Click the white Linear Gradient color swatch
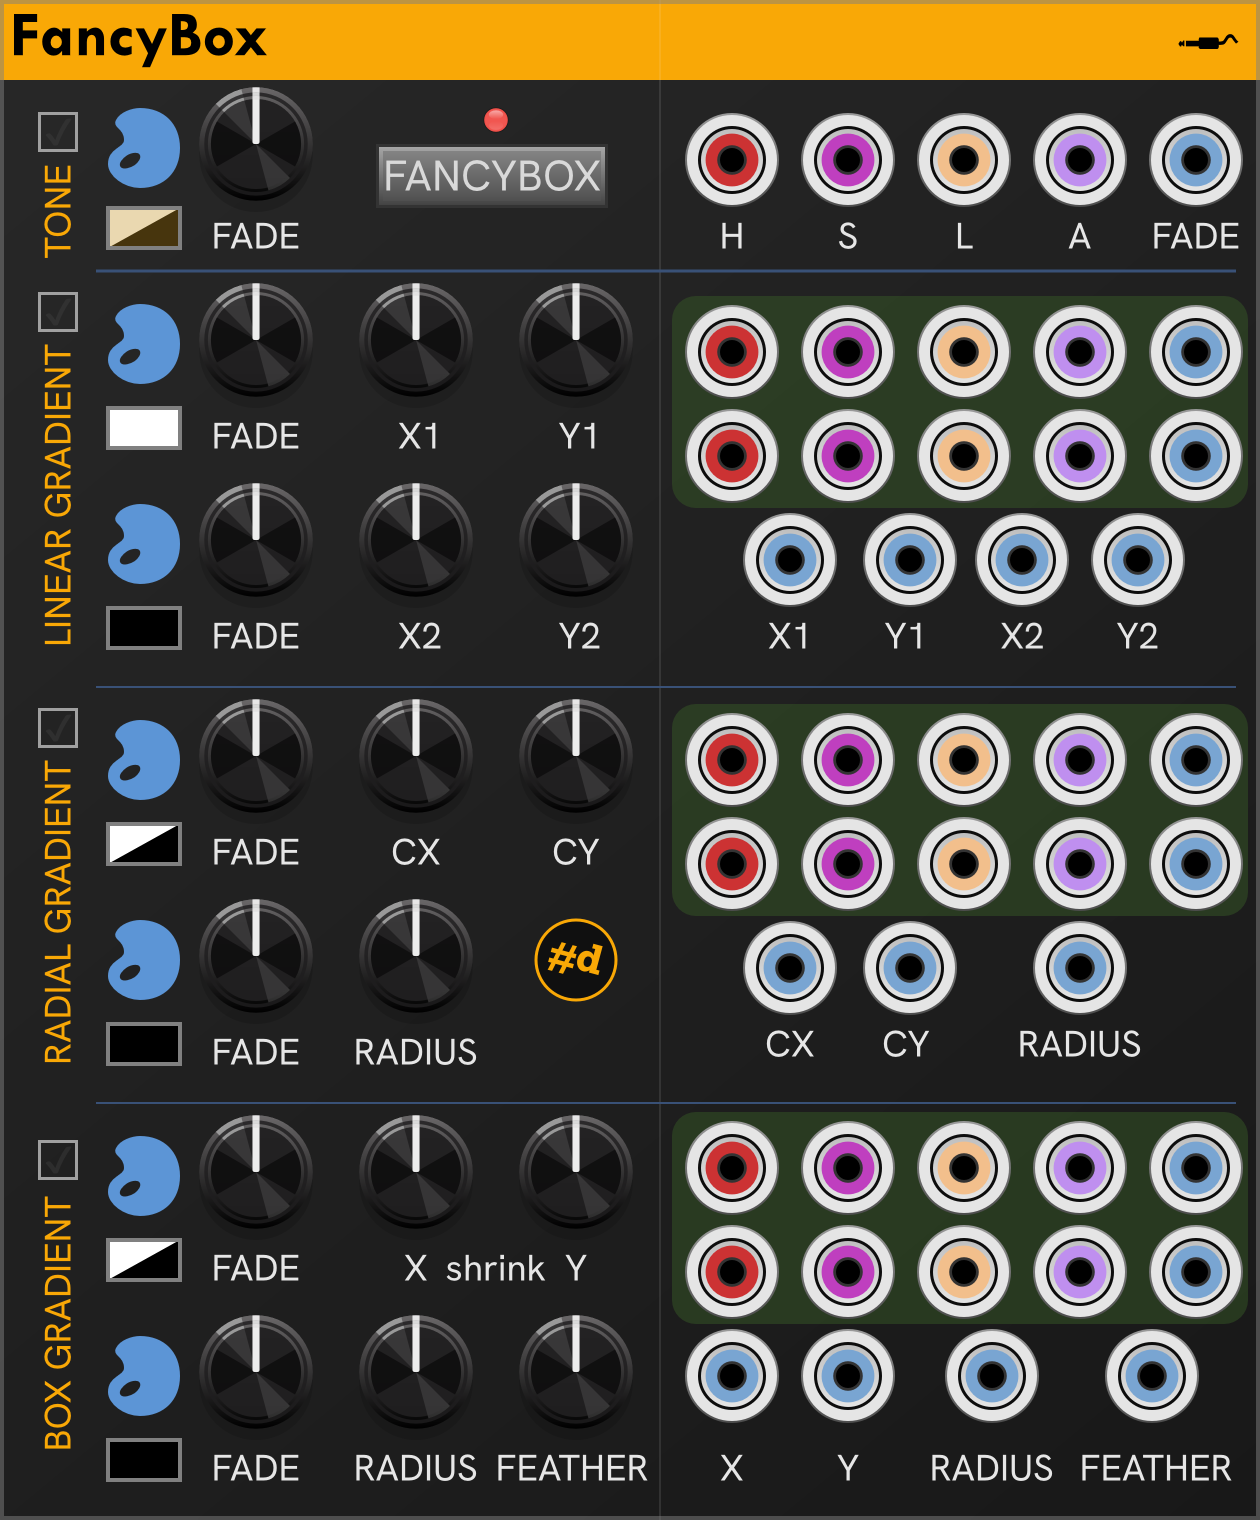Viewport: 1260px width, 1520px height. (144, 428)
